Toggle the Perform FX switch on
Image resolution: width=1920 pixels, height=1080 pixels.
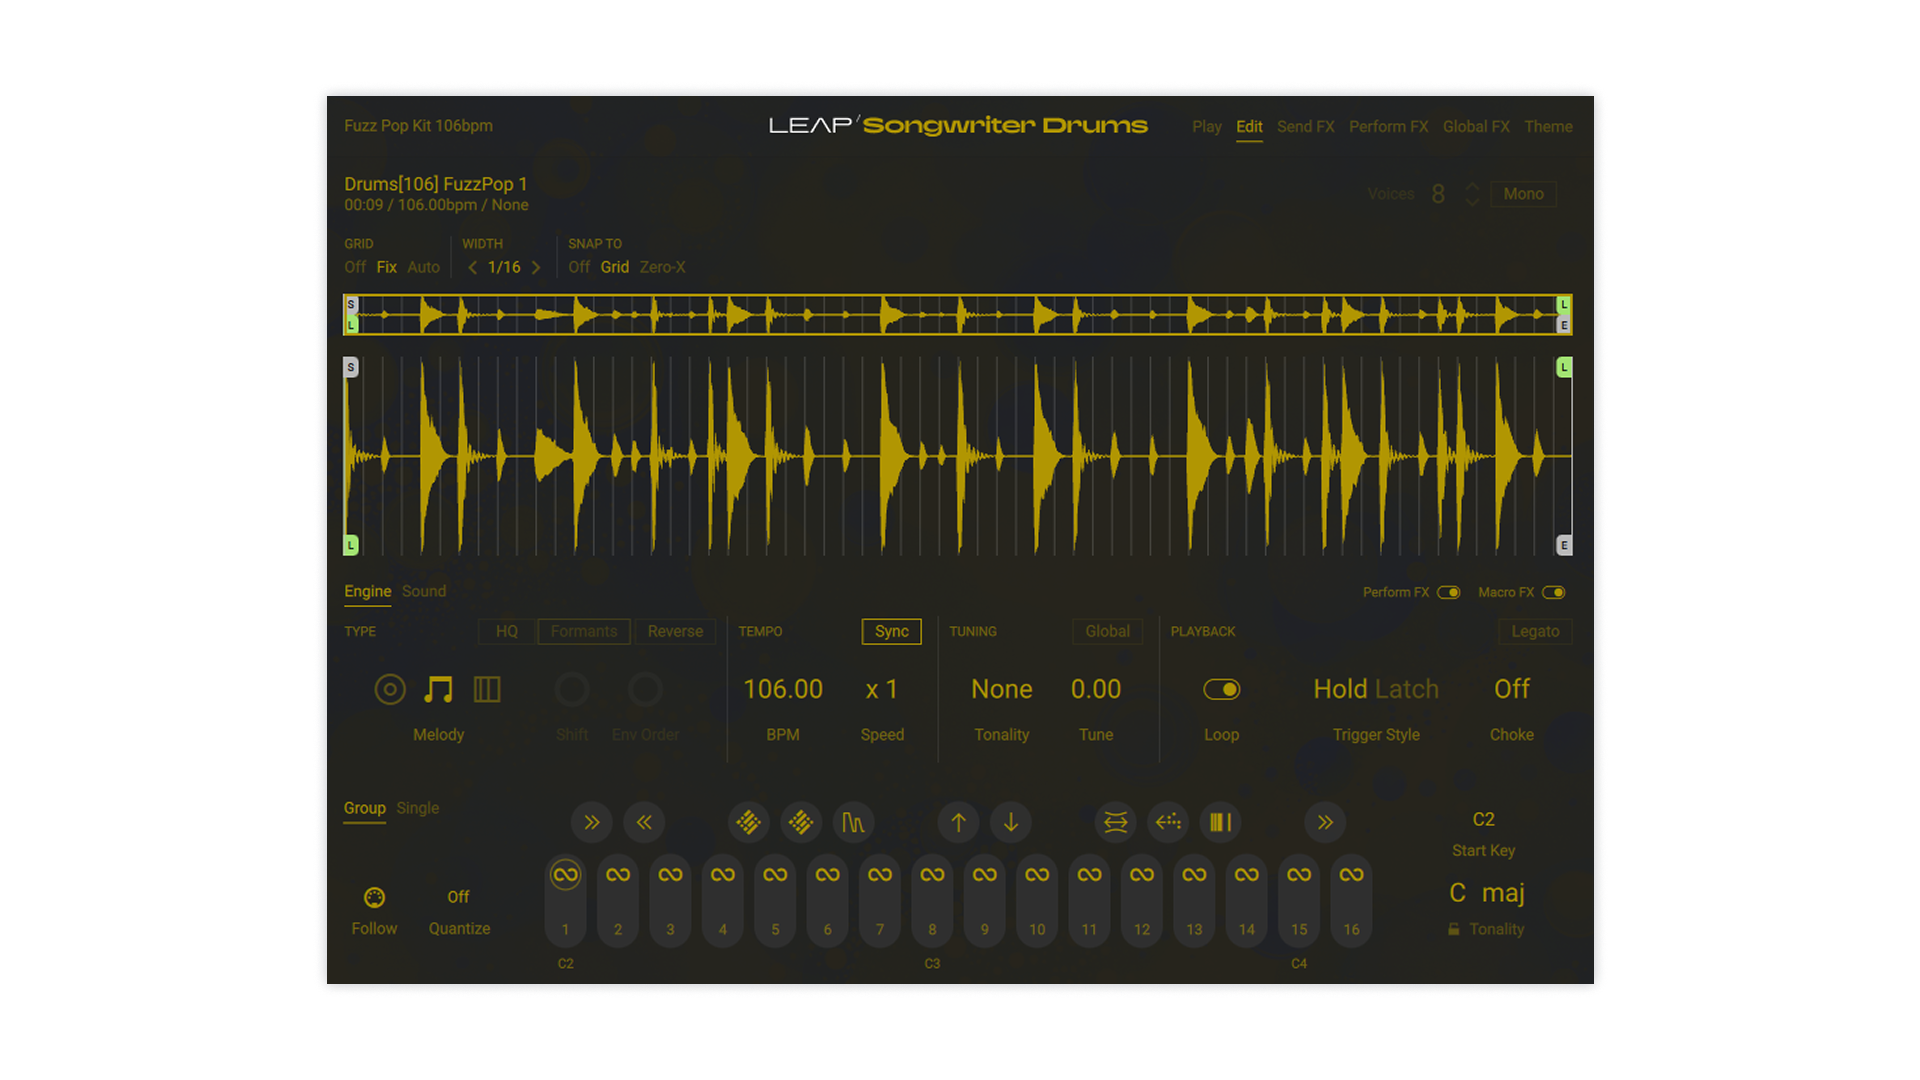1450,592
